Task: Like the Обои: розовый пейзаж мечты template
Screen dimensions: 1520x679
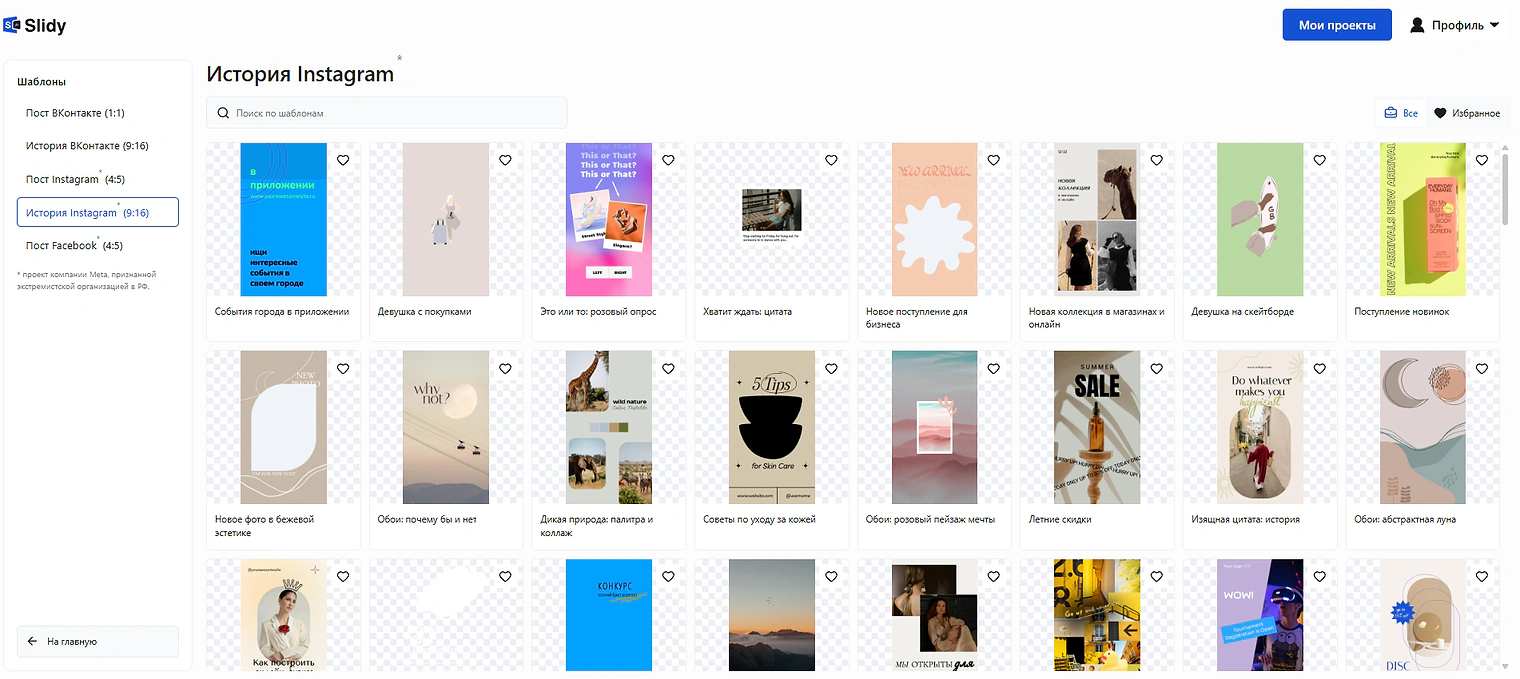Action: pyautogui.click(x=994, y=369)
